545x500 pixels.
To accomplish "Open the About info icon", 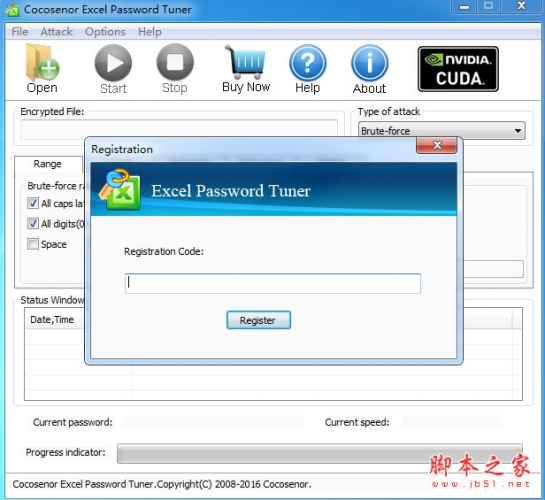I will pyautogui.click(x=369, y=63).
